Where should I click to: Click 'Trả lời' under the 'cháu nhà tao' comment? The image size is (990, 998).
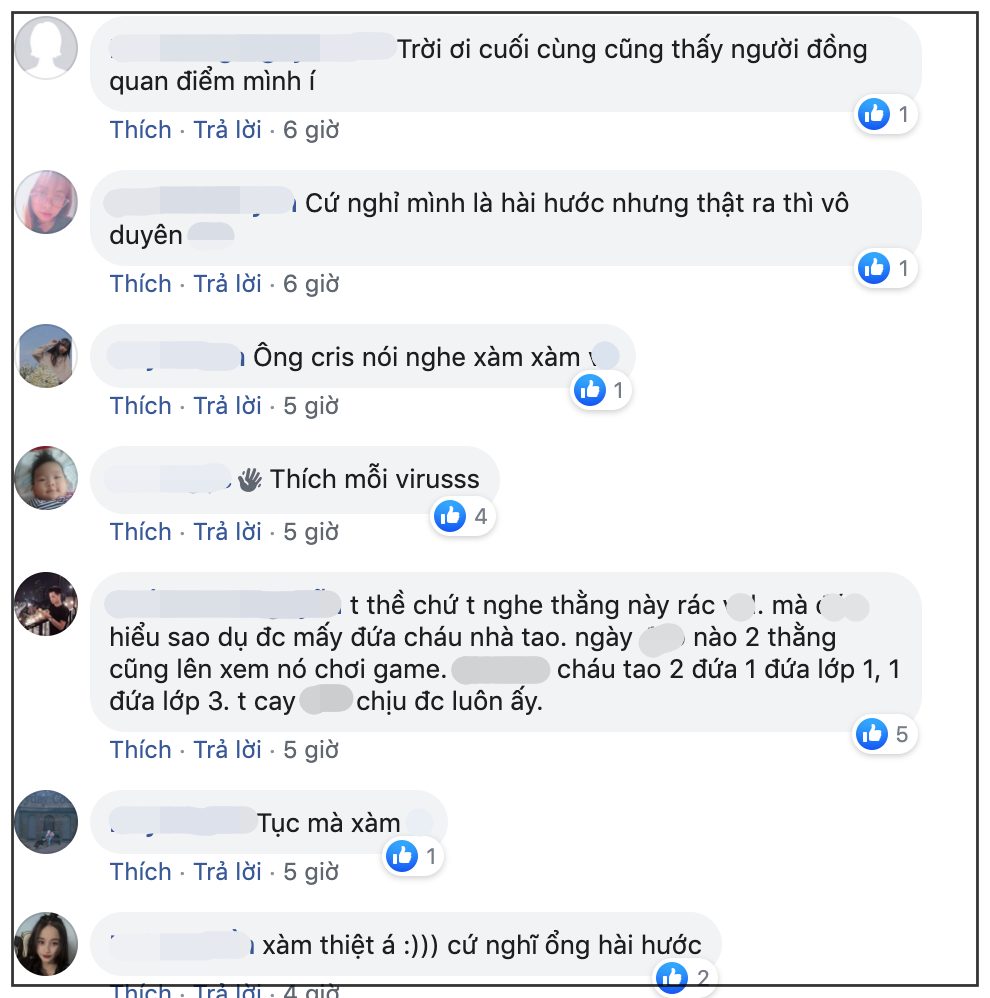pyautogui.click(x=227, y=750)
